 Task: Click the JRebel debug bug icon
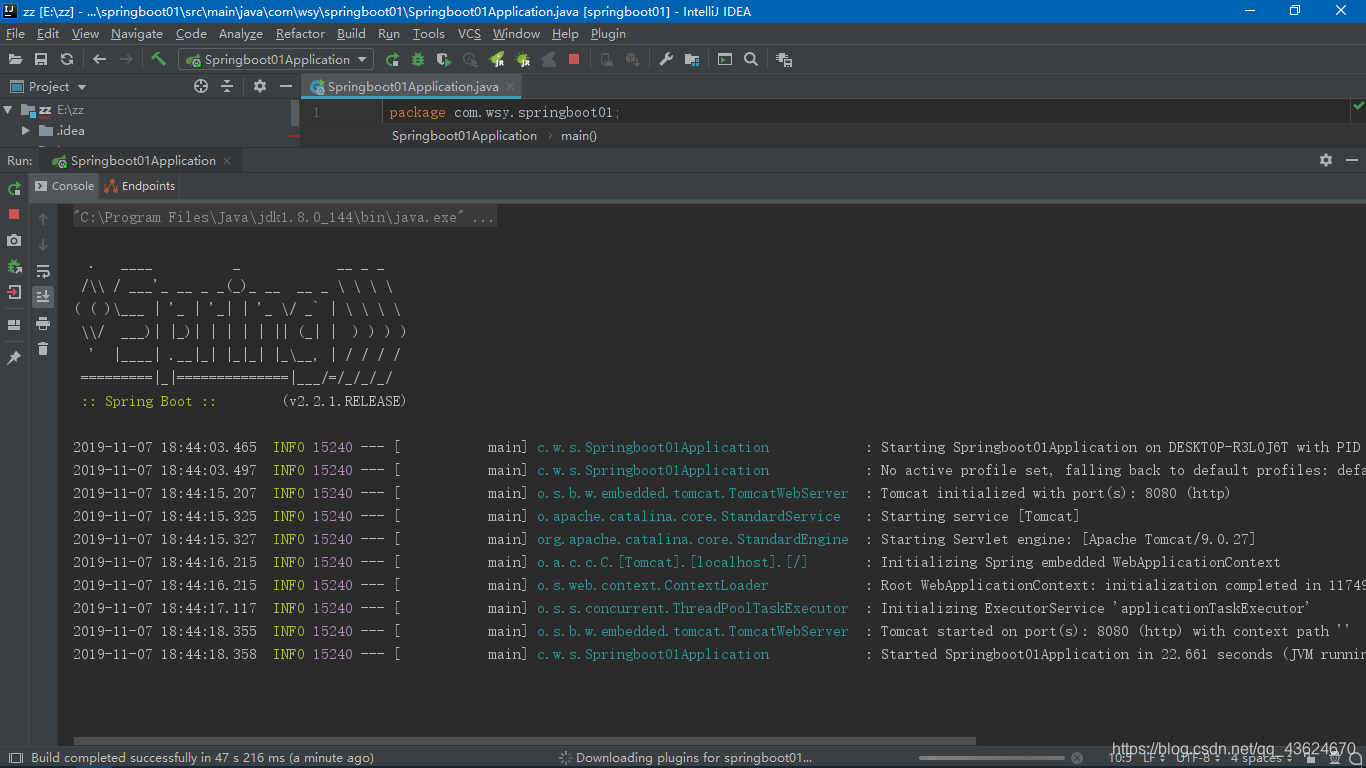click(523, 60)
